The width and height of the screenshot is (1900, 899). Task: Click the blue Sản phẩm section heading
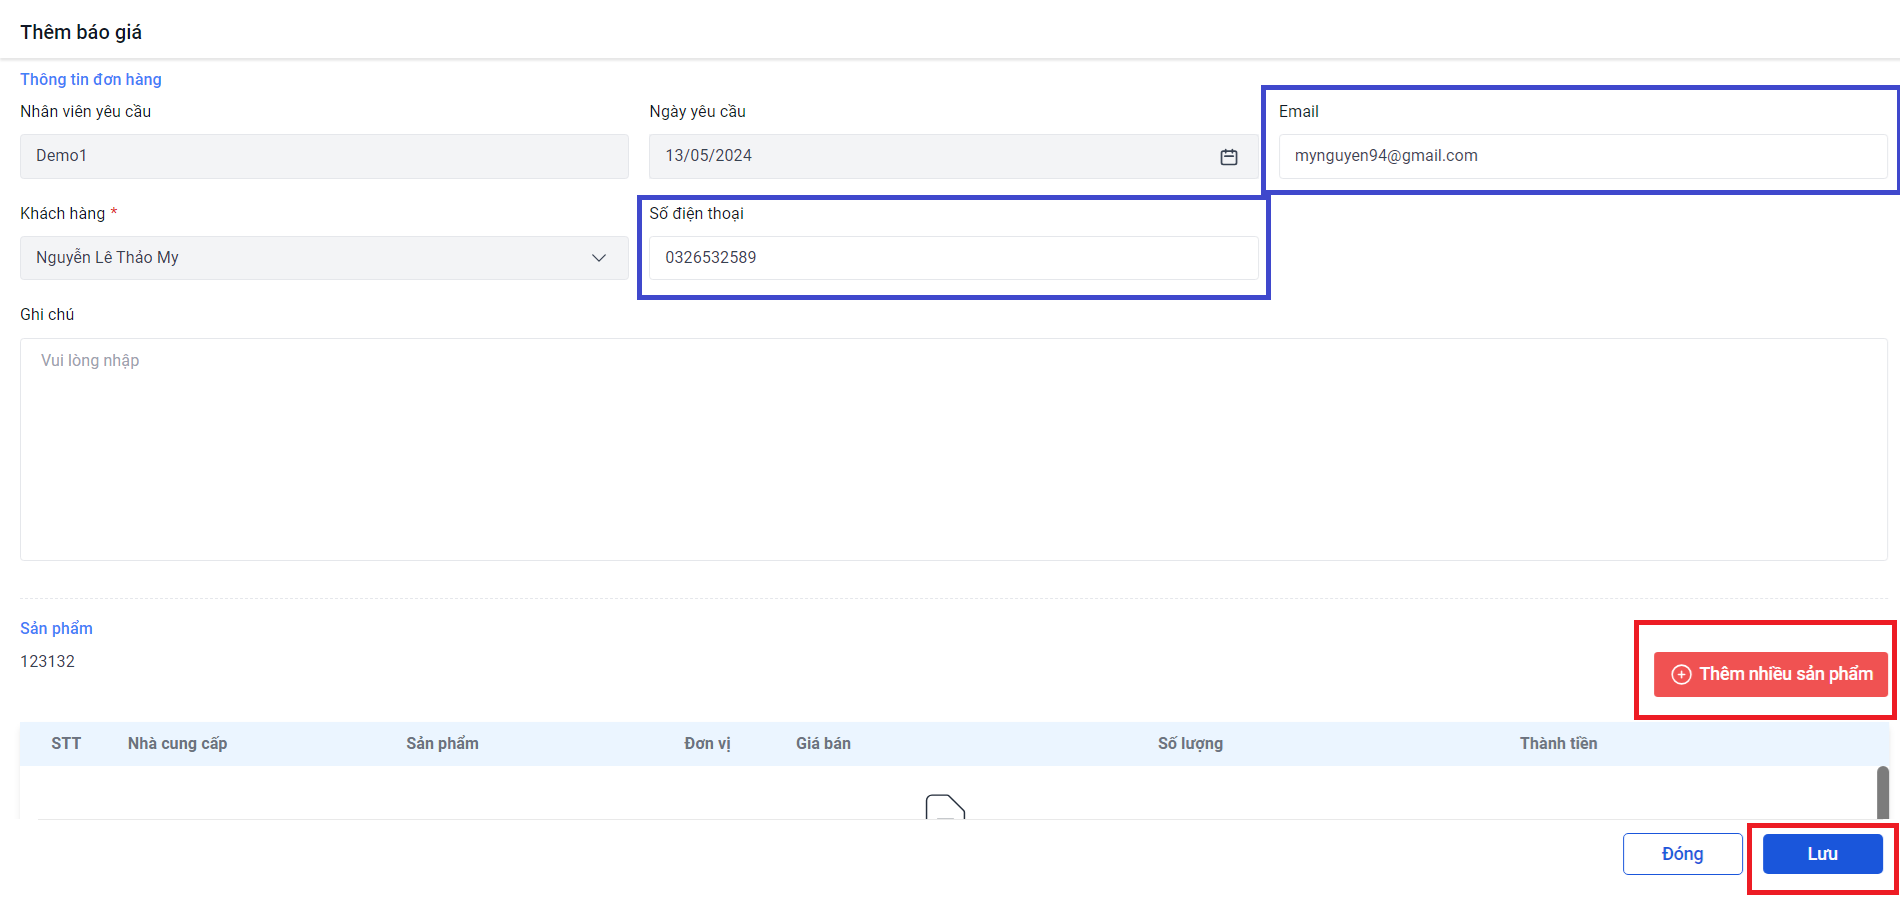[x=56, y=628]
